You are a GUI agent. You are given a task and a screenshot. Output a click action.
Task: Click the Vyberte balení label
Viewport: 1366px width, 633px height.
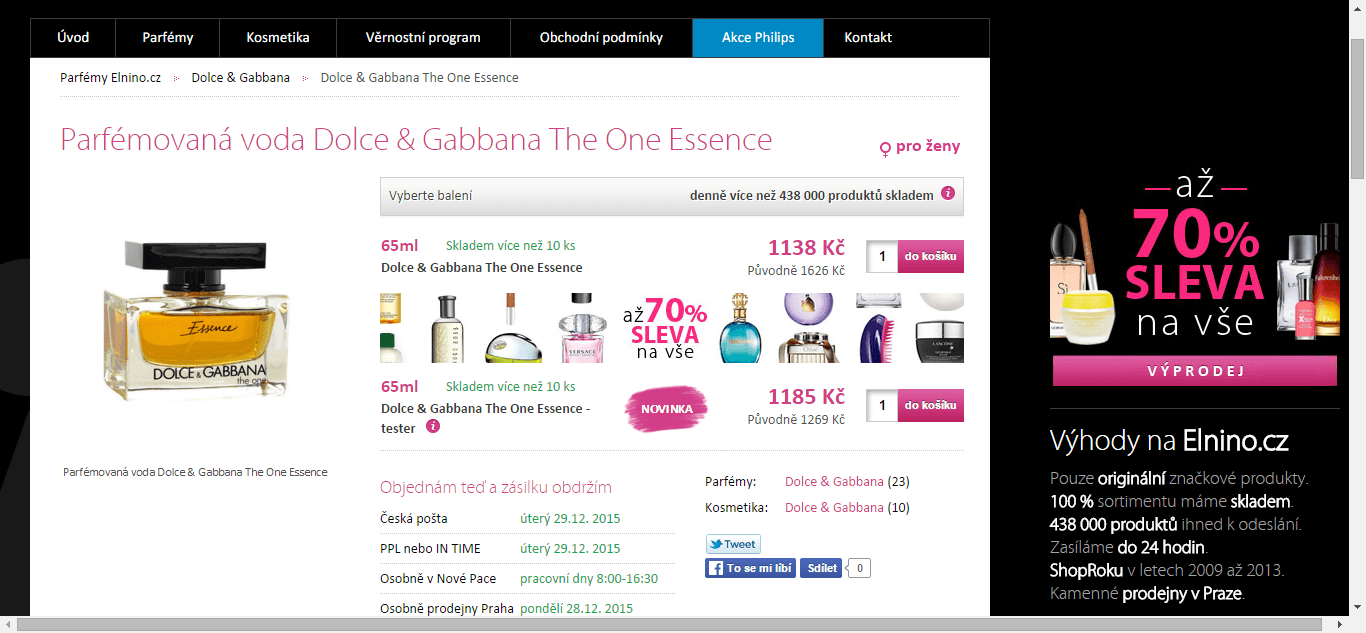pos(431,196)
